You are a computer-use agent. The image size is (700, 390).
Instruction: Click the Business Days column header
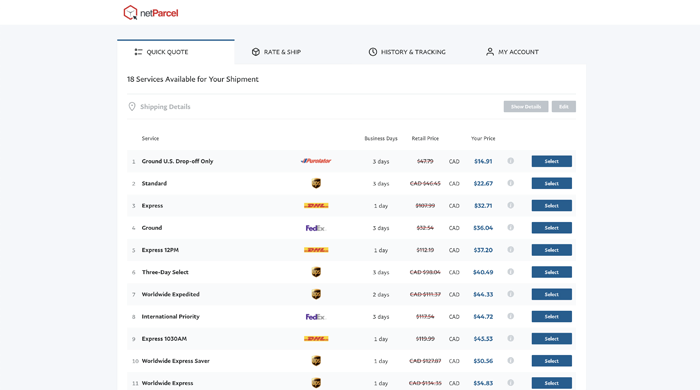coord(381,138)
